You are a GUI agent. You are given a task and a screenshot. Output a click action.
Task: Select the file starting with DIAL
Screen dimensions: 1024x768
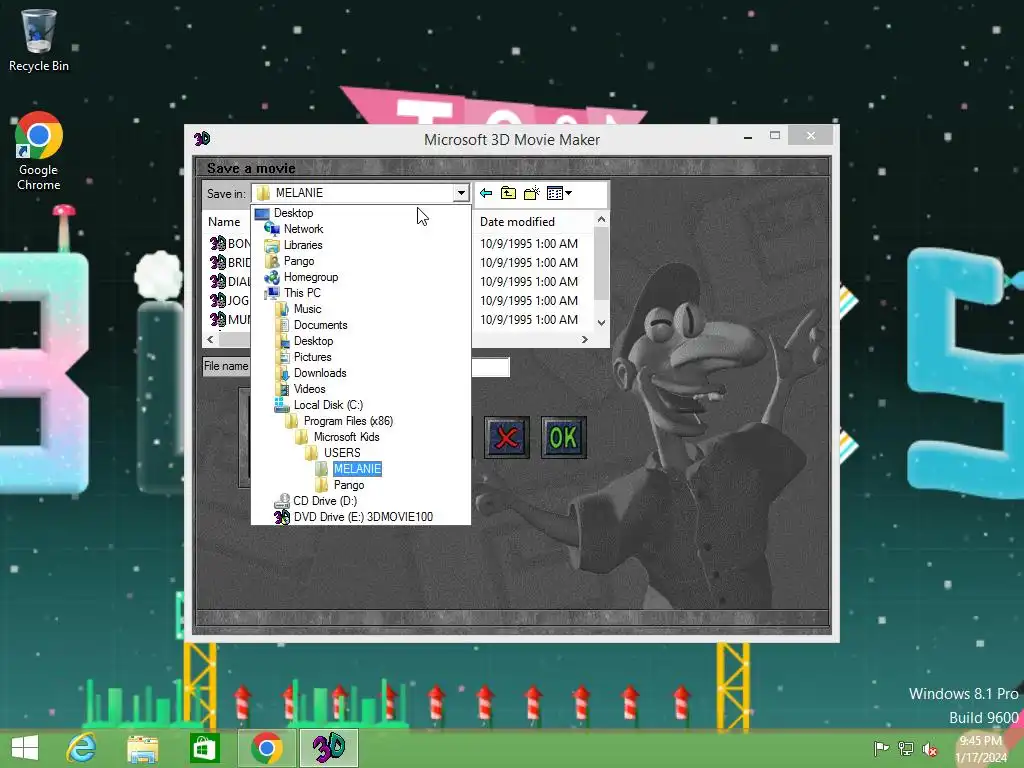click(231, 281)
